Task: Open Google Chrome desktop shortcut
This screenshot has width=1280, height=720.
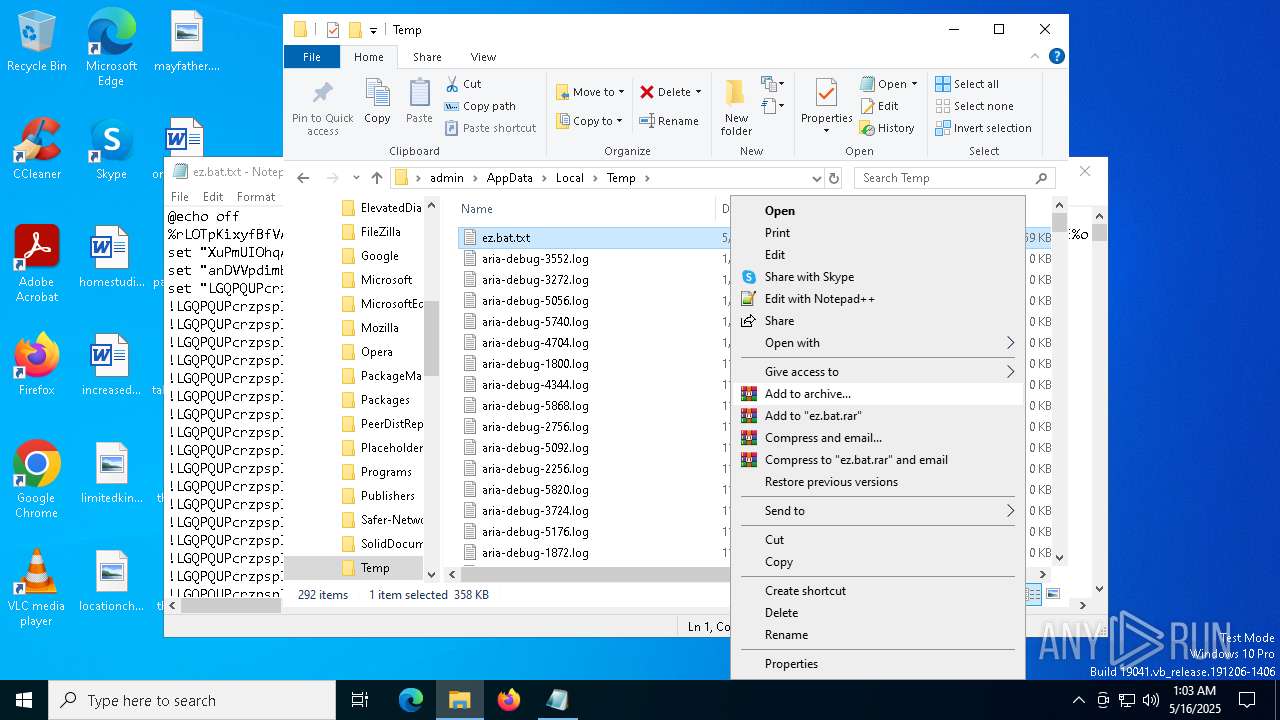Action: click(x=37, y=479)
